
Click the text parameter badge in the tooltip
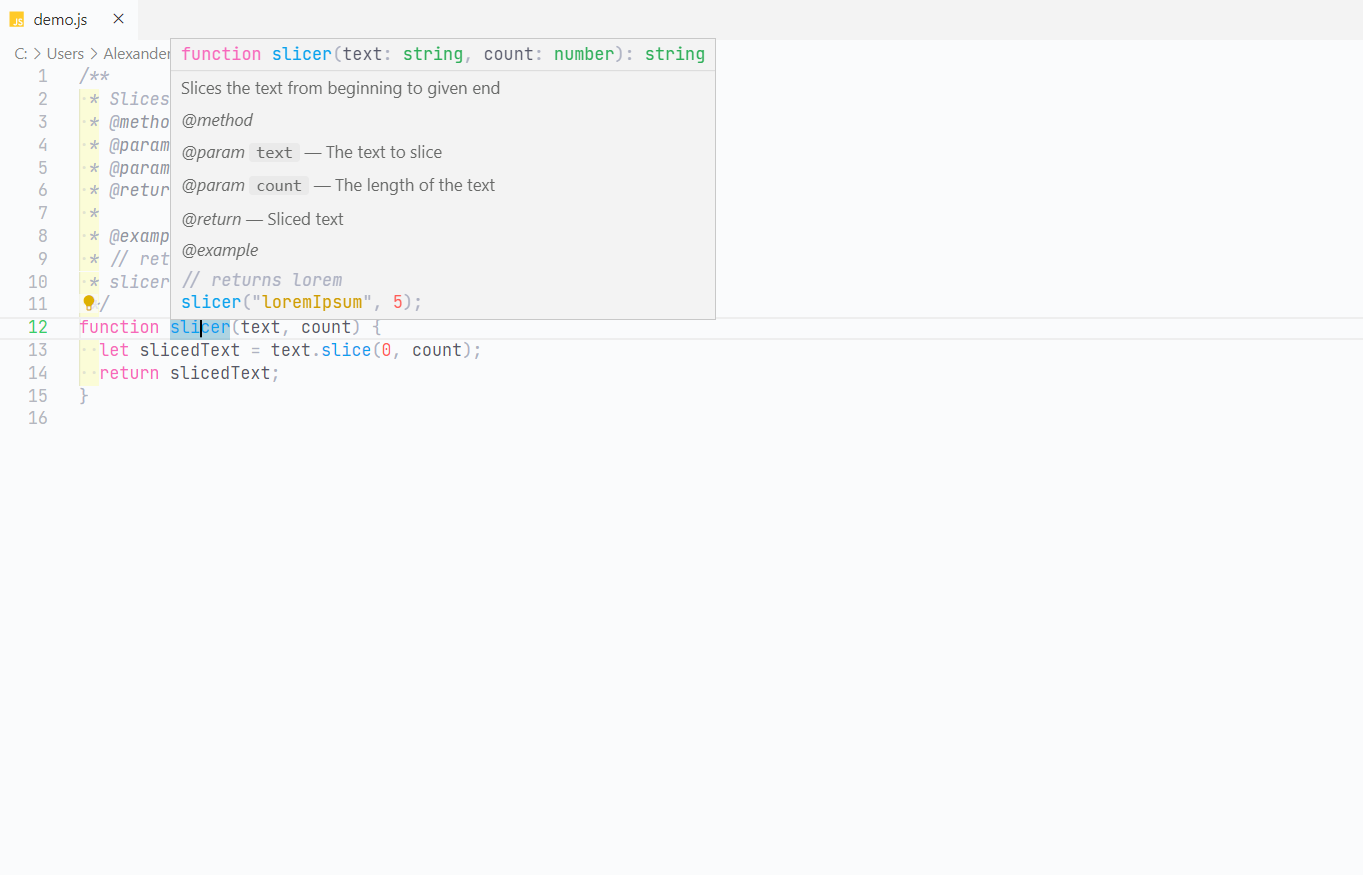(x=274, y=152)
